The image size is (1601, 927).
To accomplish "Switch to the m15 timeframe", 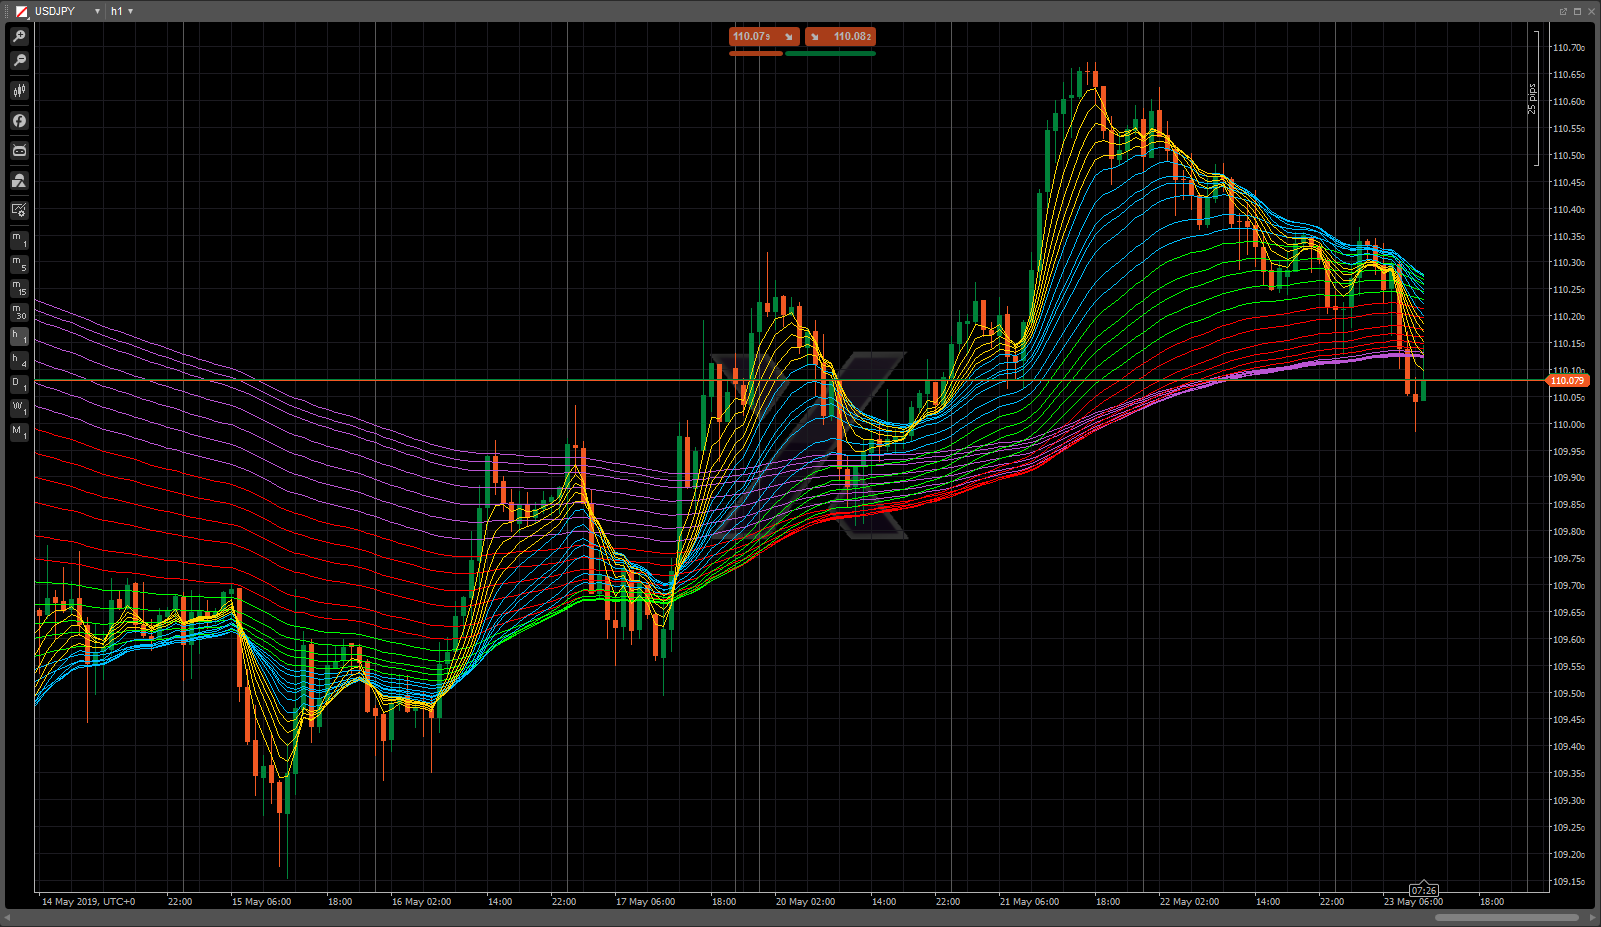I will [19, 288].
